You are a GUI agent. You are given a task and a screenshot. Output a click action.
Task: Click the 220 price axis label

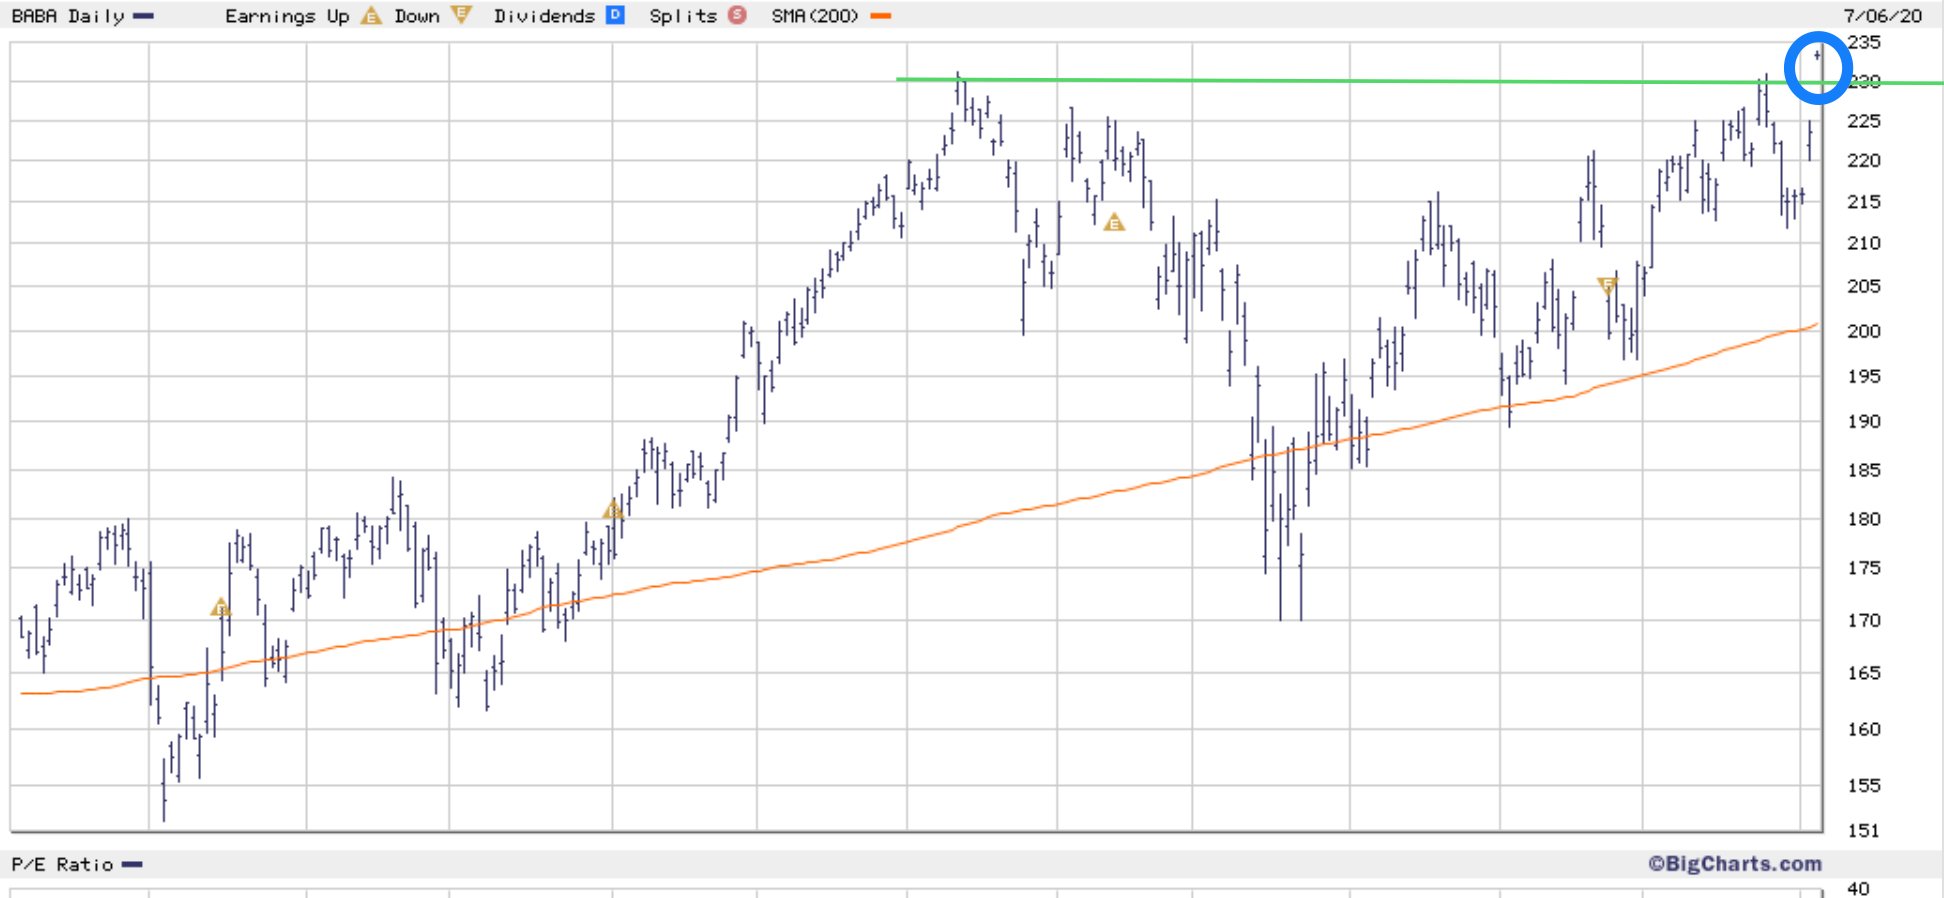click(x=1864, y=160)
